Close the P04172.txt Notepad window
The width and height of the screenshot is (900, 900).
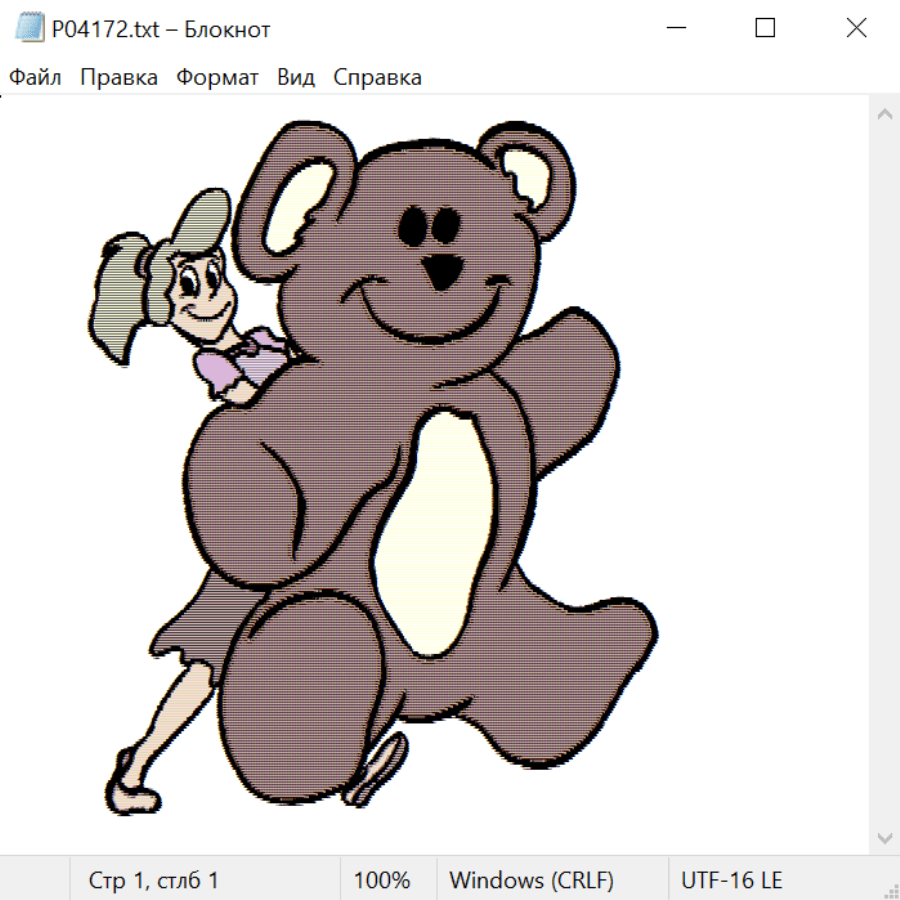pos(856,29)
